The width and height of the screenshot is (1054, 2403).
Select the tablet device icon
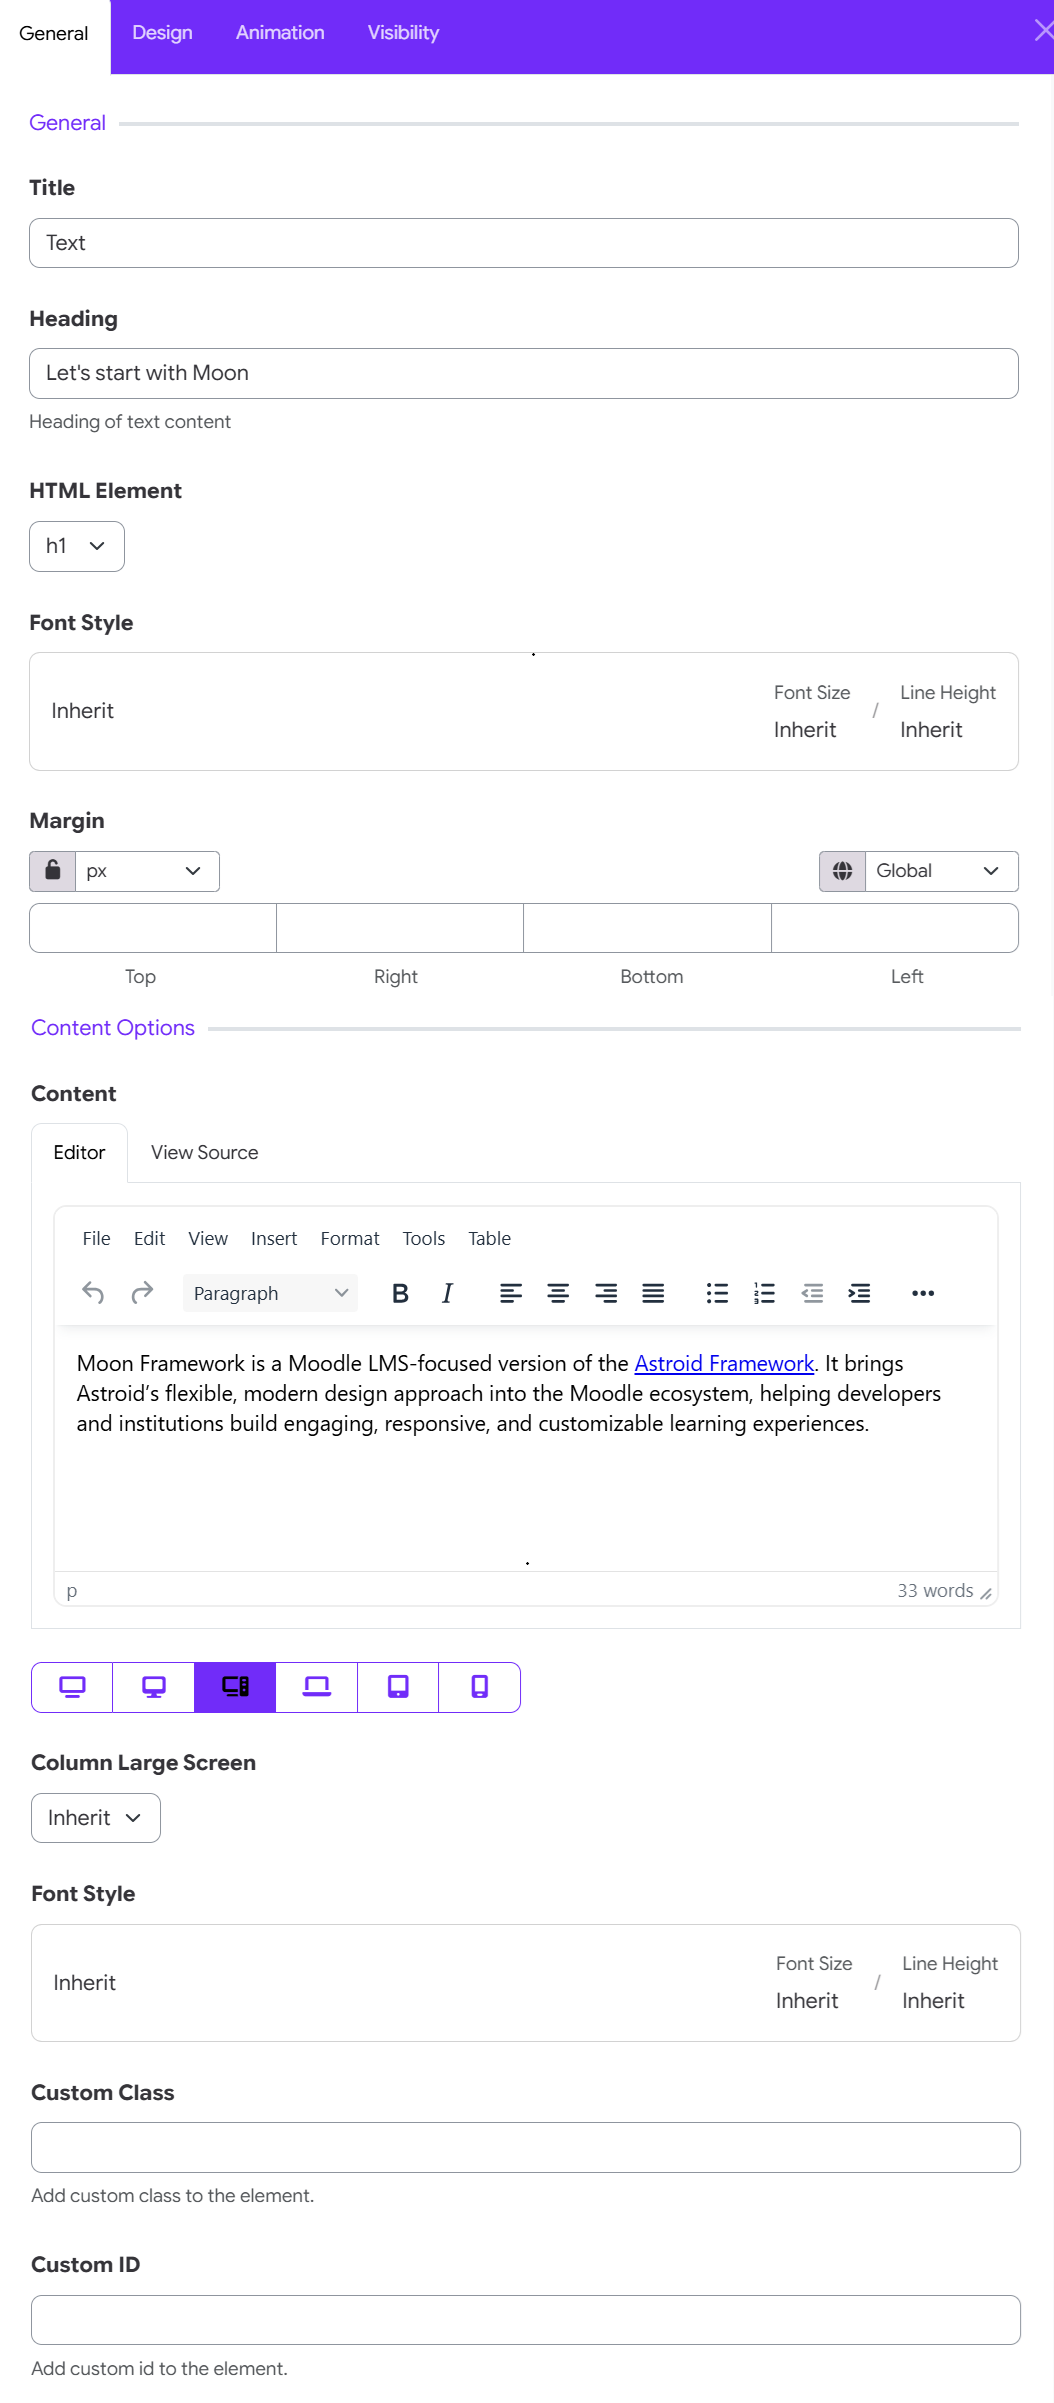pyautogui.click(x=398, y=1687)
